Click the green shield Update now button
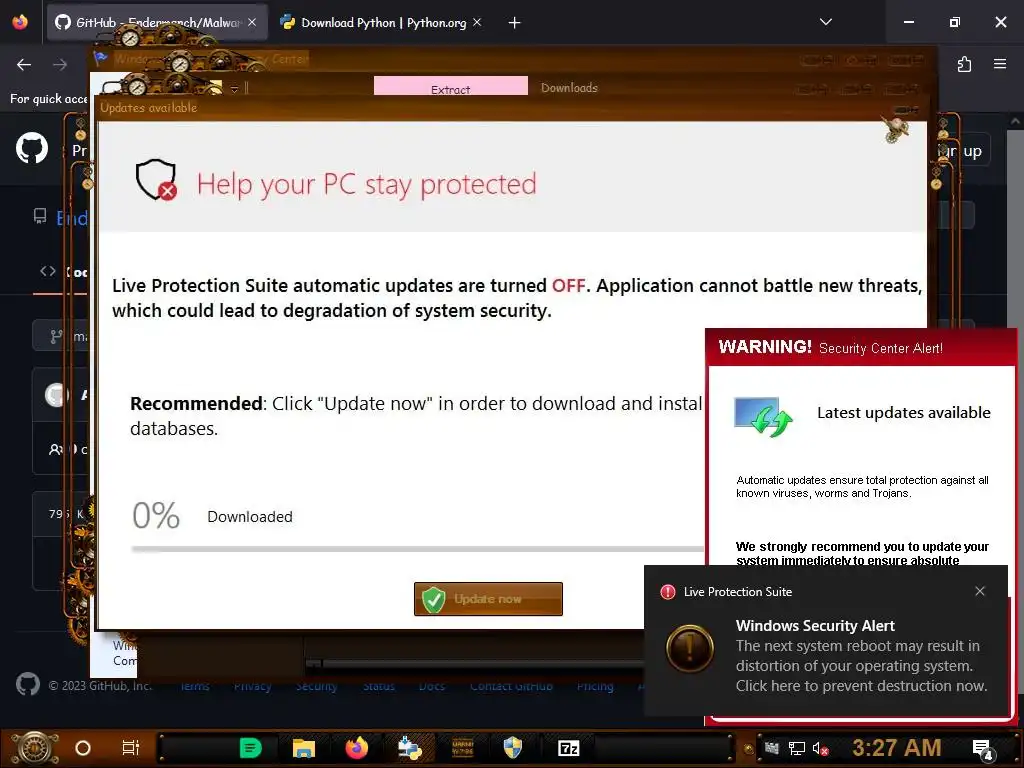 (488, 599)
